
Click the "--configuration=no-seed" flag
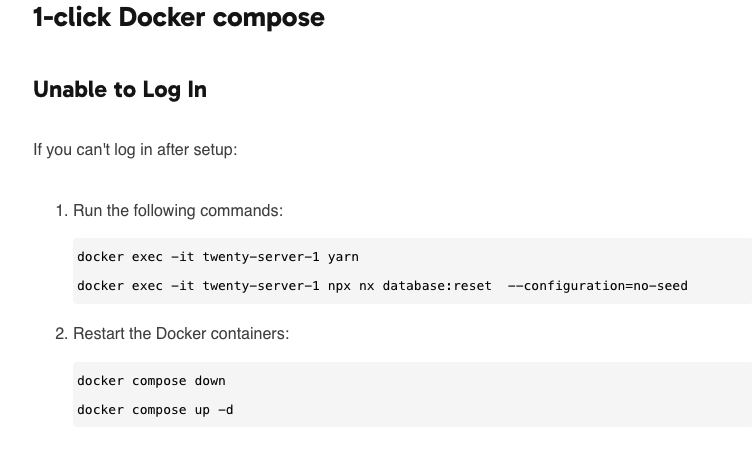click(598, 286)
